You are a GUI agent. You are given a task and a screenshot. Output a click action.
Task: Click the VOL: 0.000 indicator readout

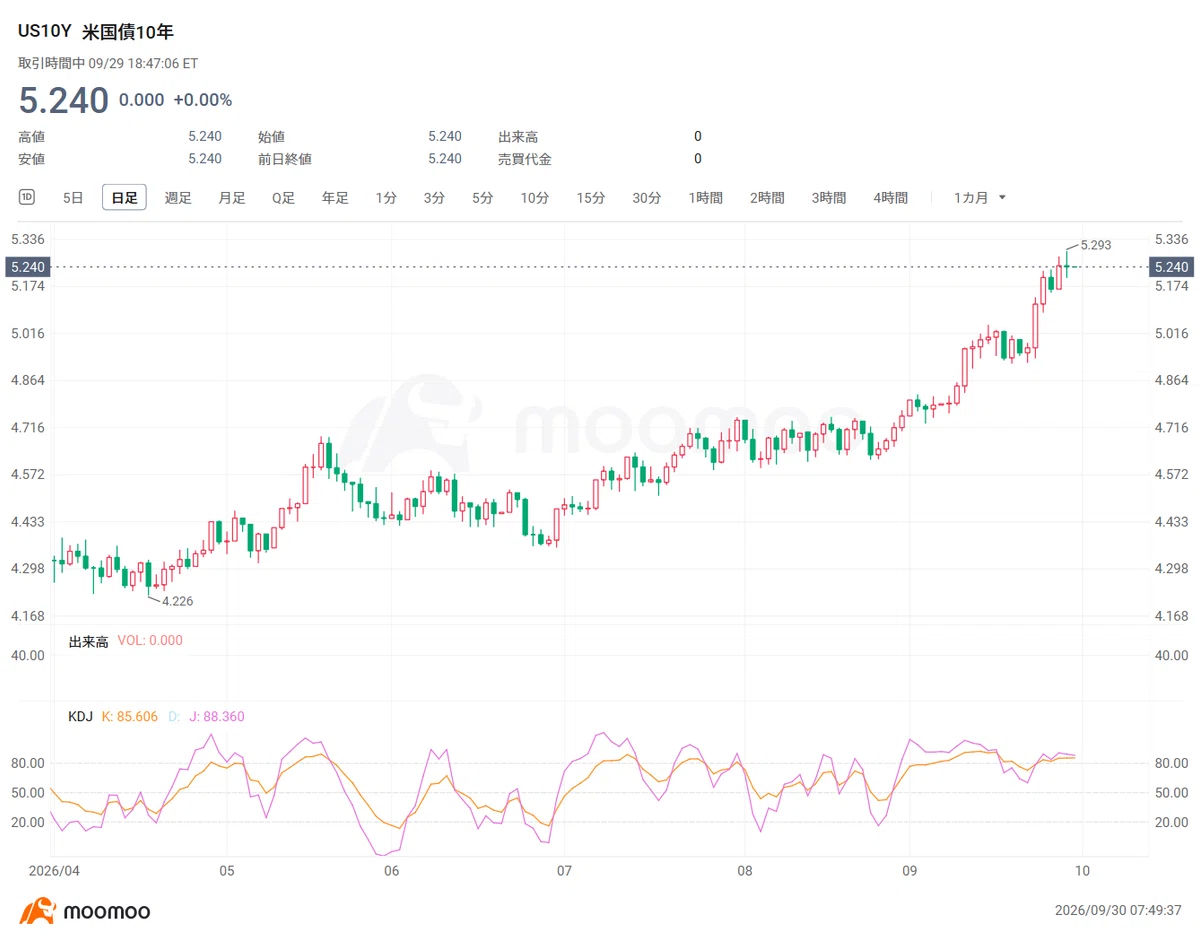pyautogui.click(x=150, y=641)
